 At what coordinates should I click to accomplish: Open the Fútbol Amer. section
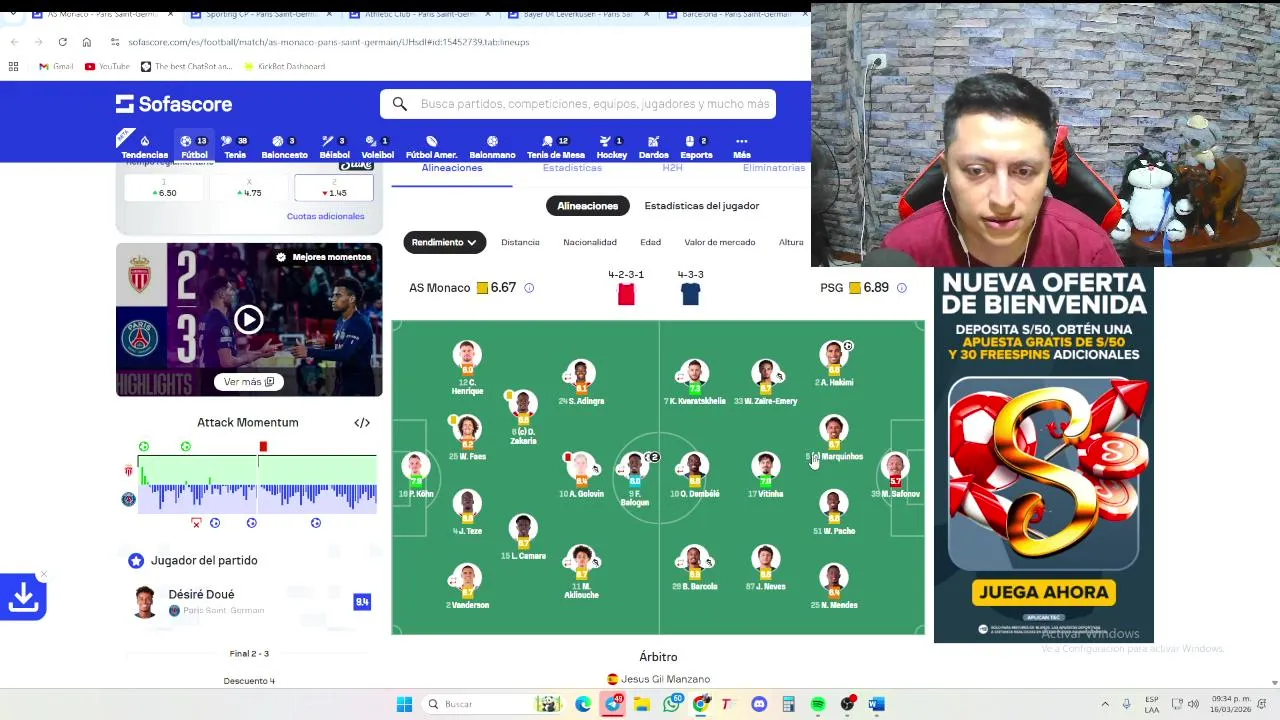pyautogui.click(x=431, y=147)
